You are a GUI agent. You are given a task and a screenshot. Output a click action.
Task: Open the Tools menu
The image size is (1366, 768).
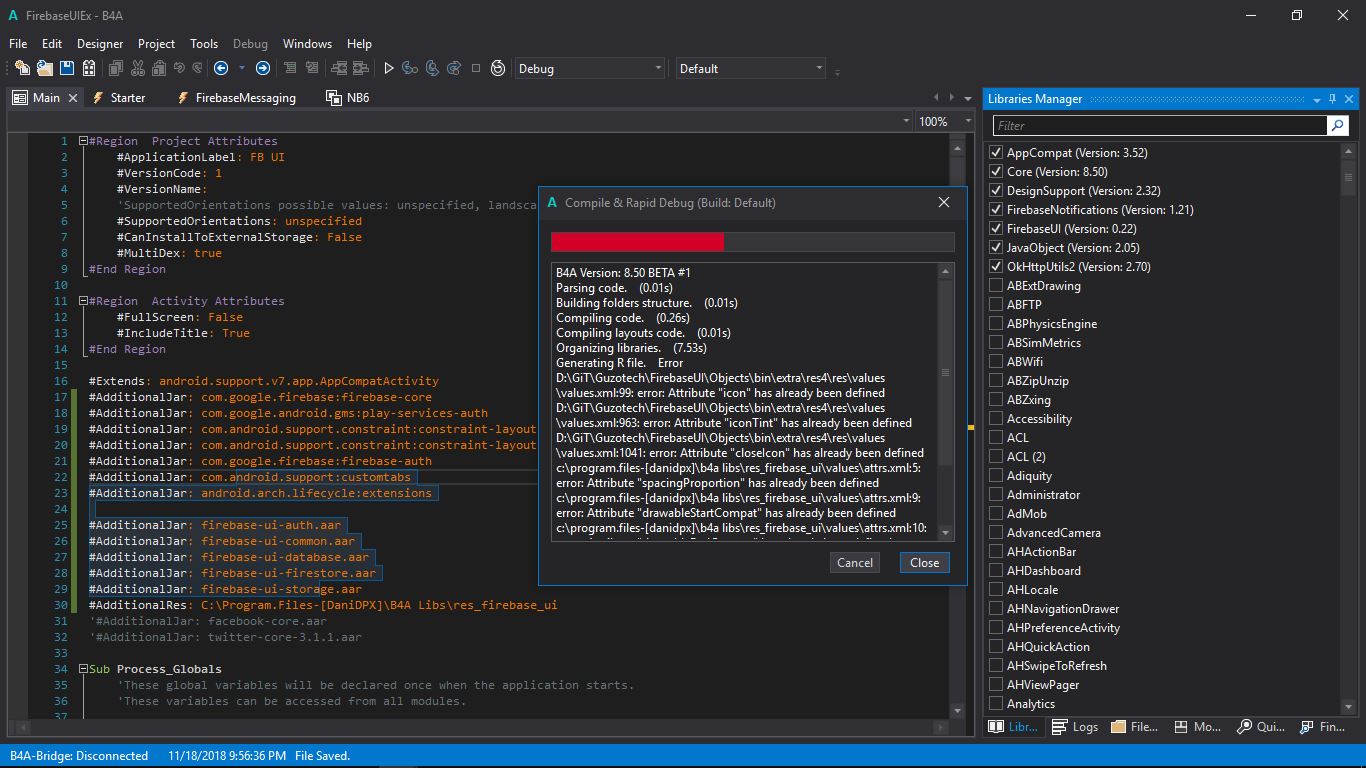[204, 43]
